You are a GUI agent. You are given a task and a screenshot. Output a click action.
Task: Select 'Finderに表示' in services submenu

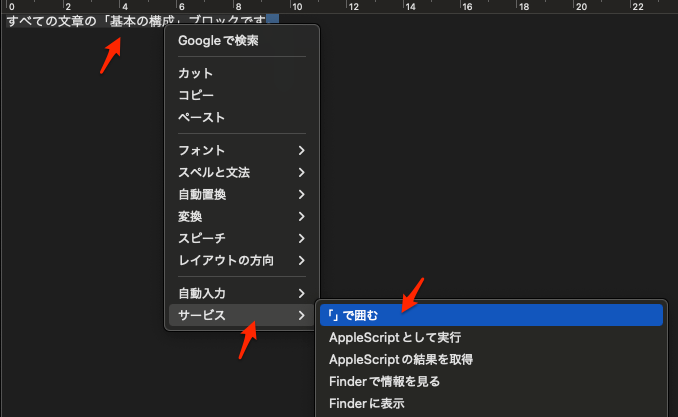[x=491, y=404]
